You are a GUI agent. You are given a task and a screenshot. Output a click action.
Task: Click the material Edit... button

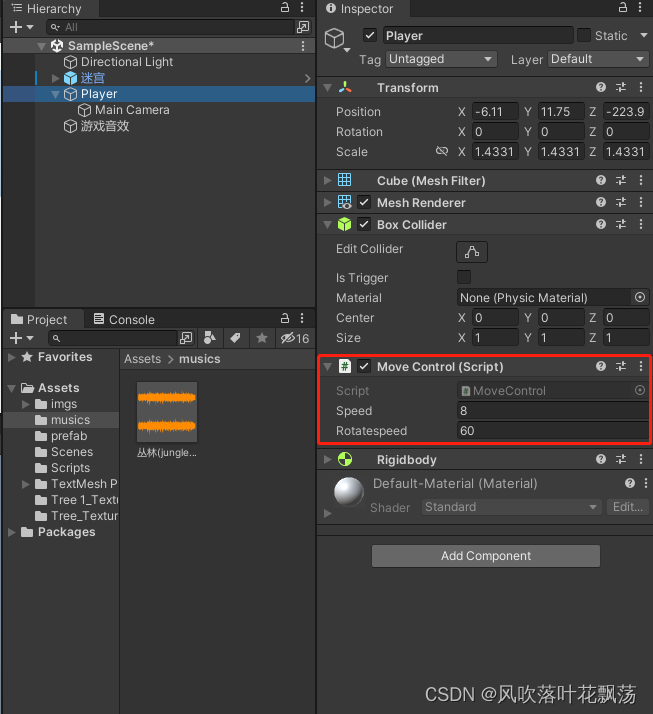(628, 507)
